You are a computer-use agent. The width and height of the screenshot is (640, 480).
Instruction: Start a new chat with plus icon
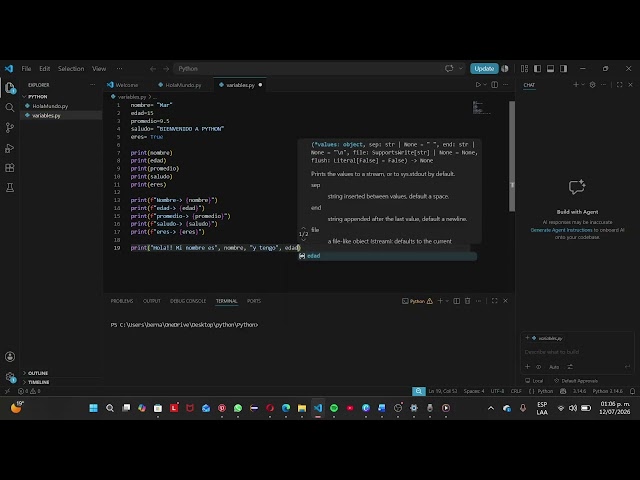[576, 84]
